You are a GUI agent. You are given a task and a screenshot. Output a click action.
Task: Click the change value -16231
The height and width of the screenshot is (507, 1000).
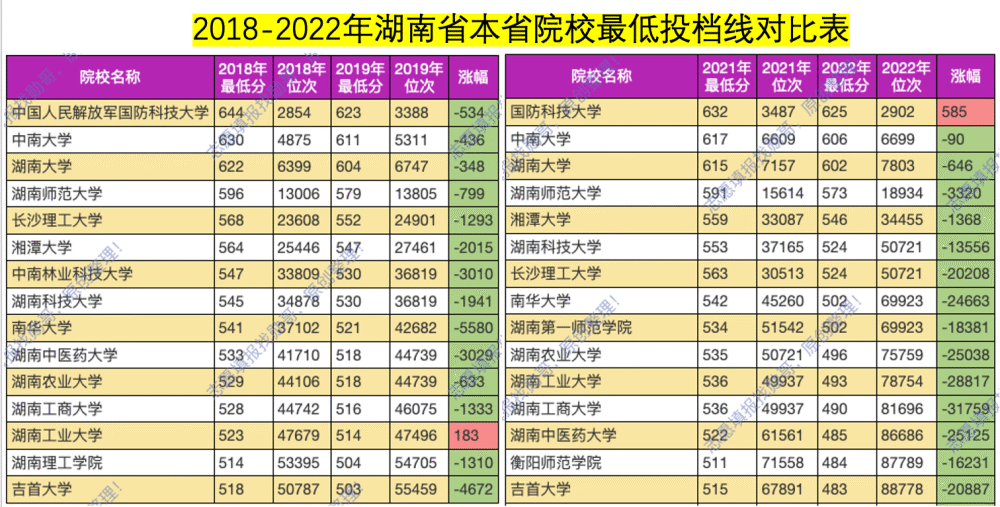[966, 462]
